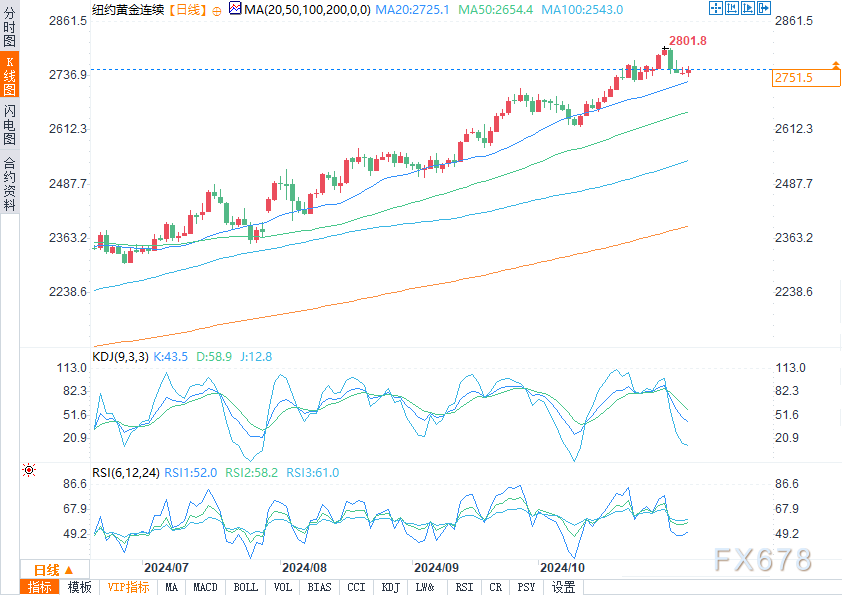This screenshot has width=842, height=595.
Task: Switch to 闪电图 side tab
Action: (9, 125)
